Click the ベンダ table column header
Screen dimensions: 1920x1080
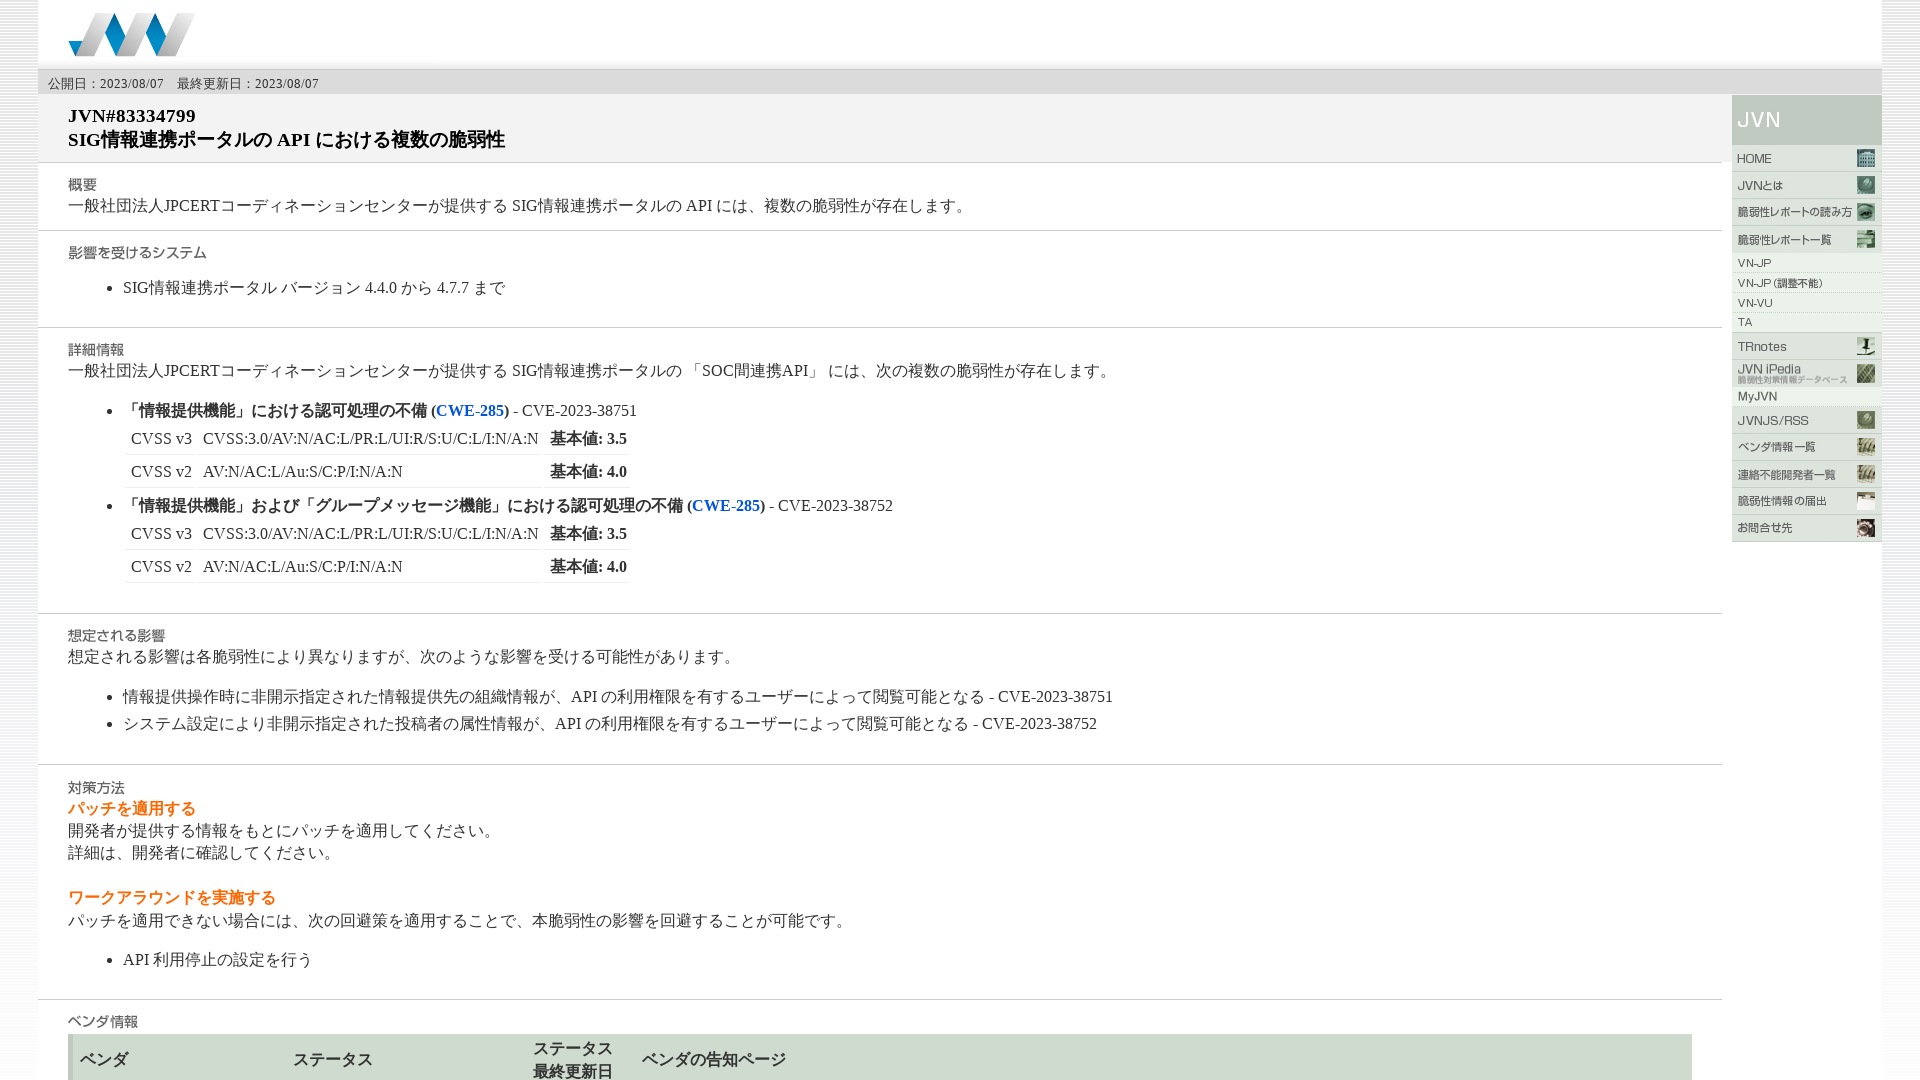[x=104, y=1060]
